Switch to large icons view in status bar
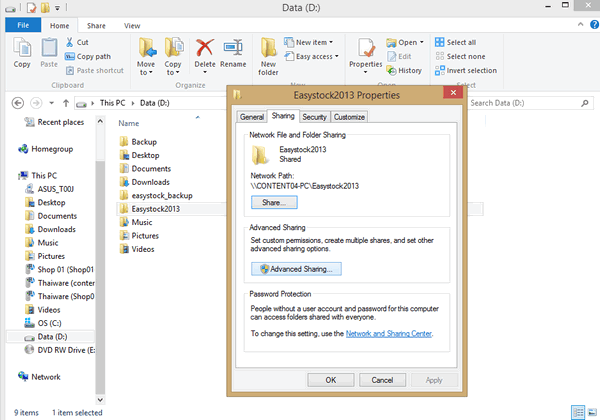600x420 pixels. tap(592, 412)
